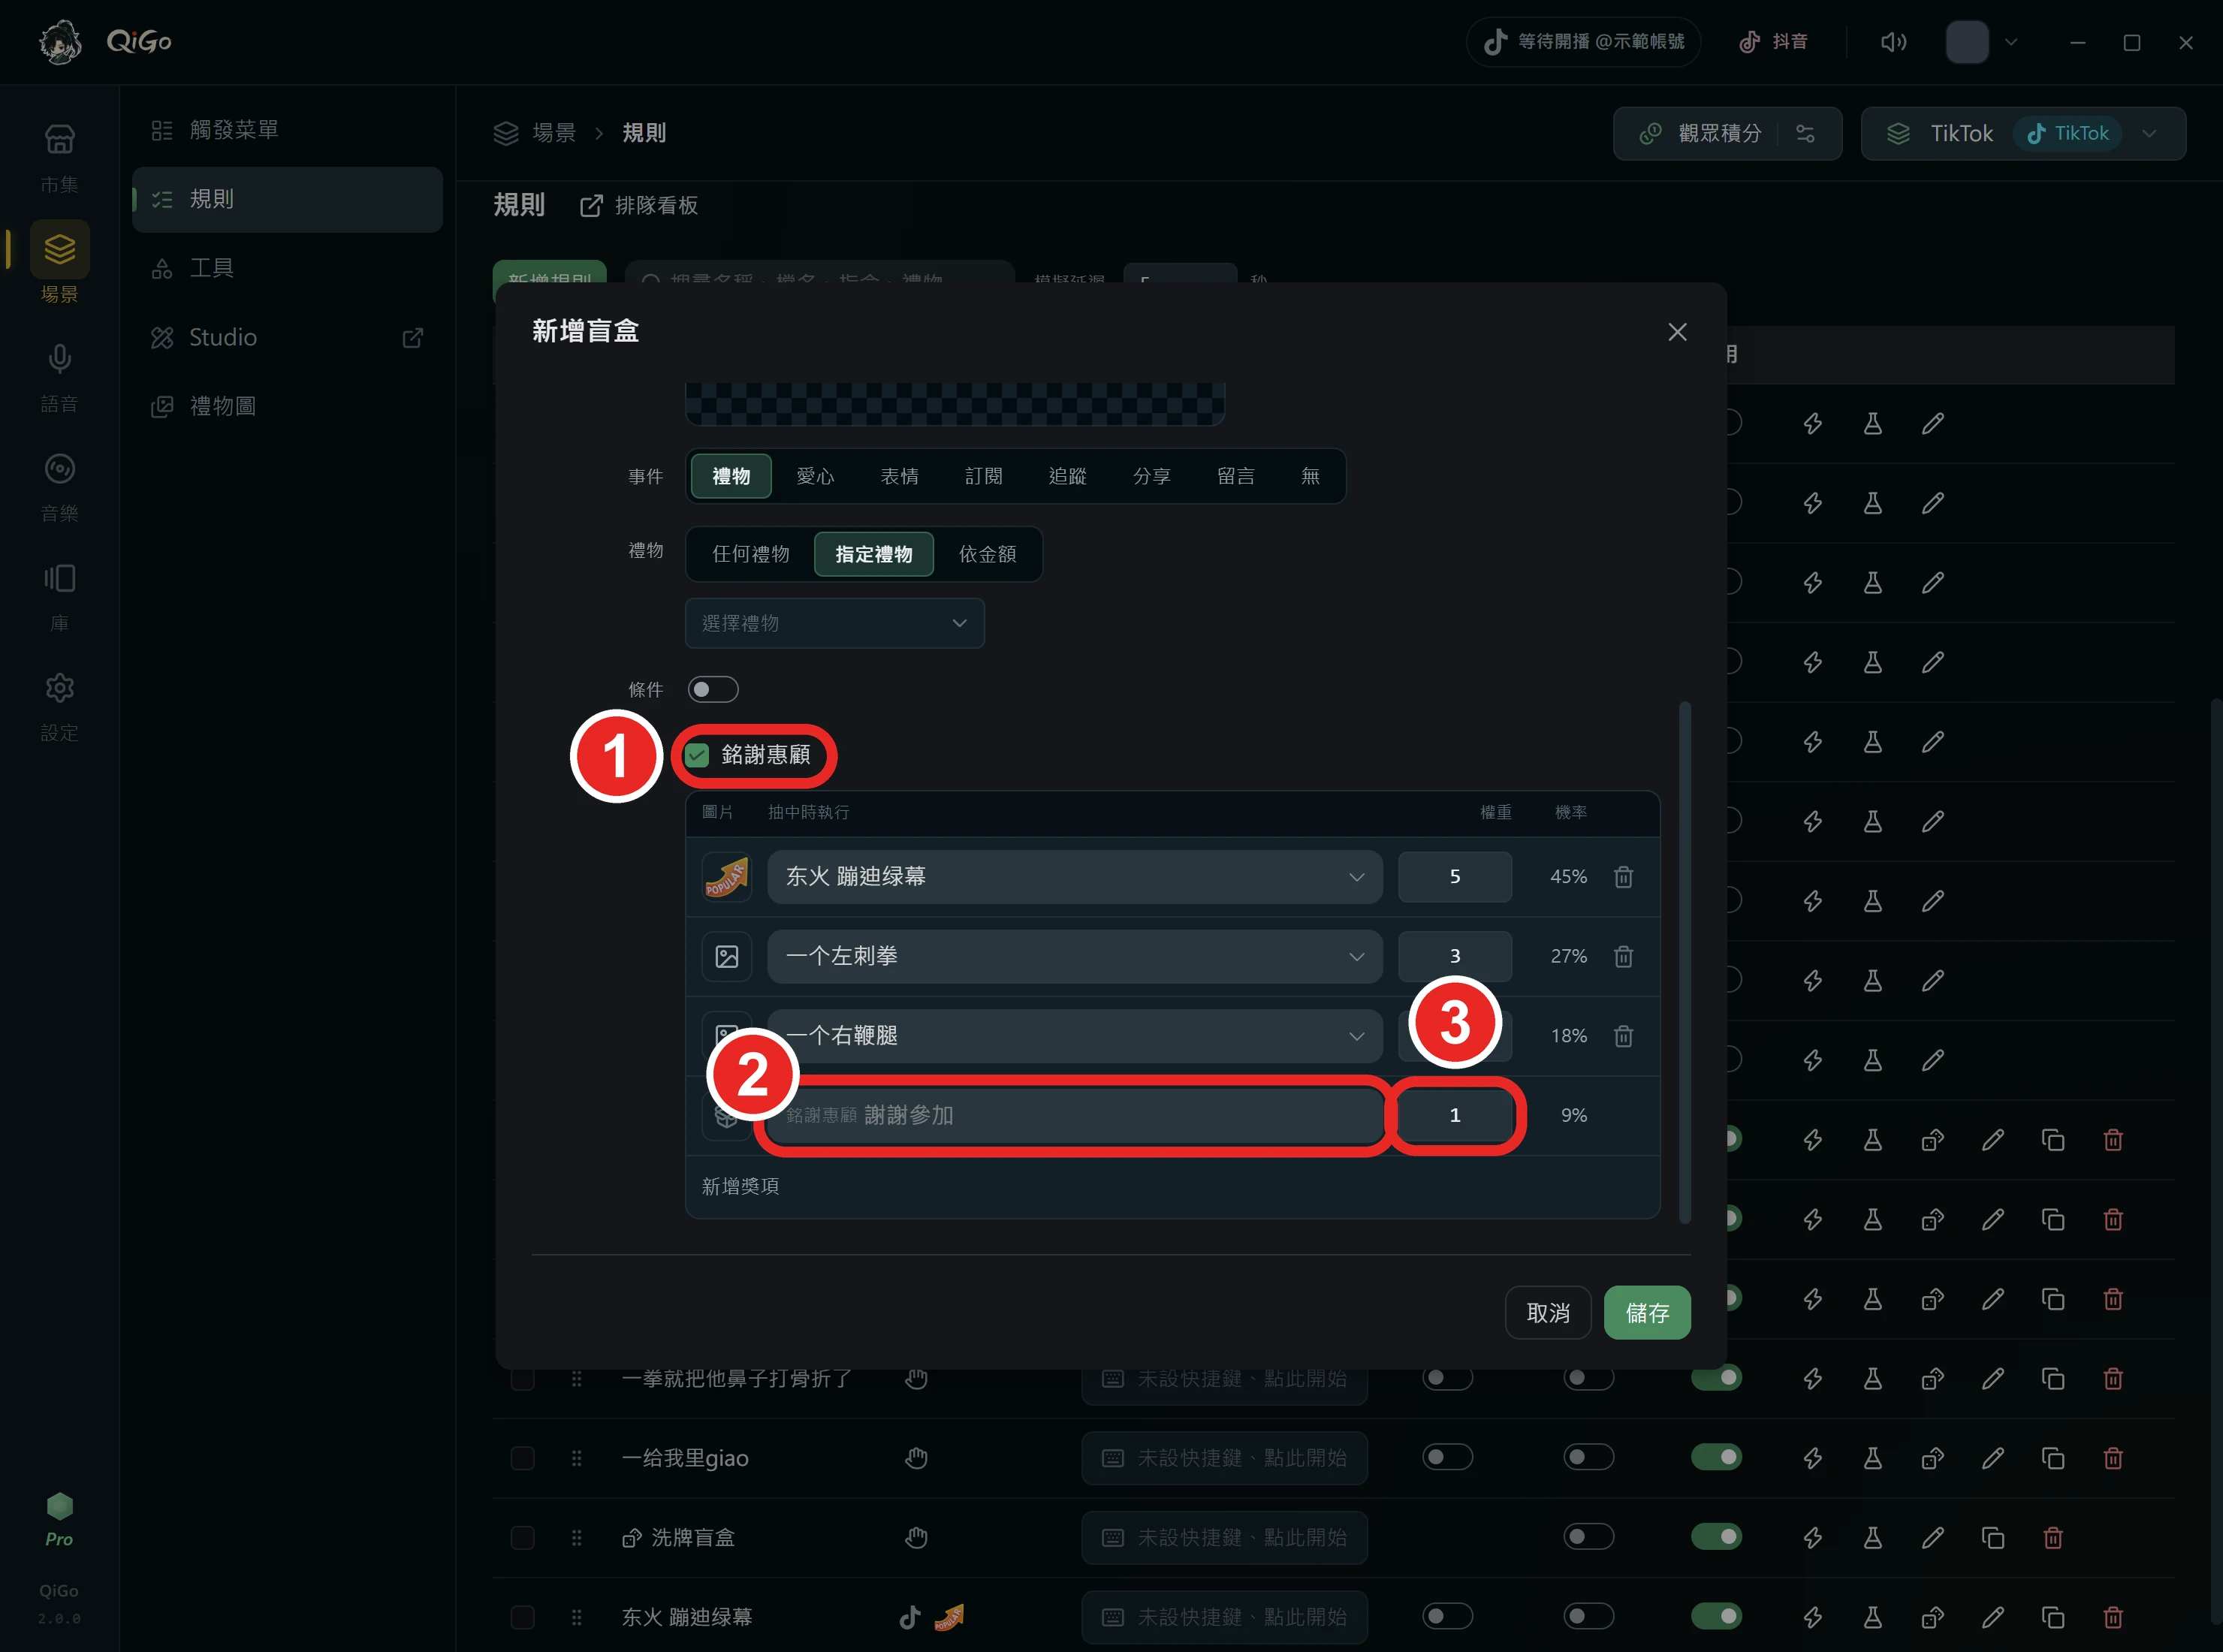Click 新增獎項 to add a prize

740,1186
